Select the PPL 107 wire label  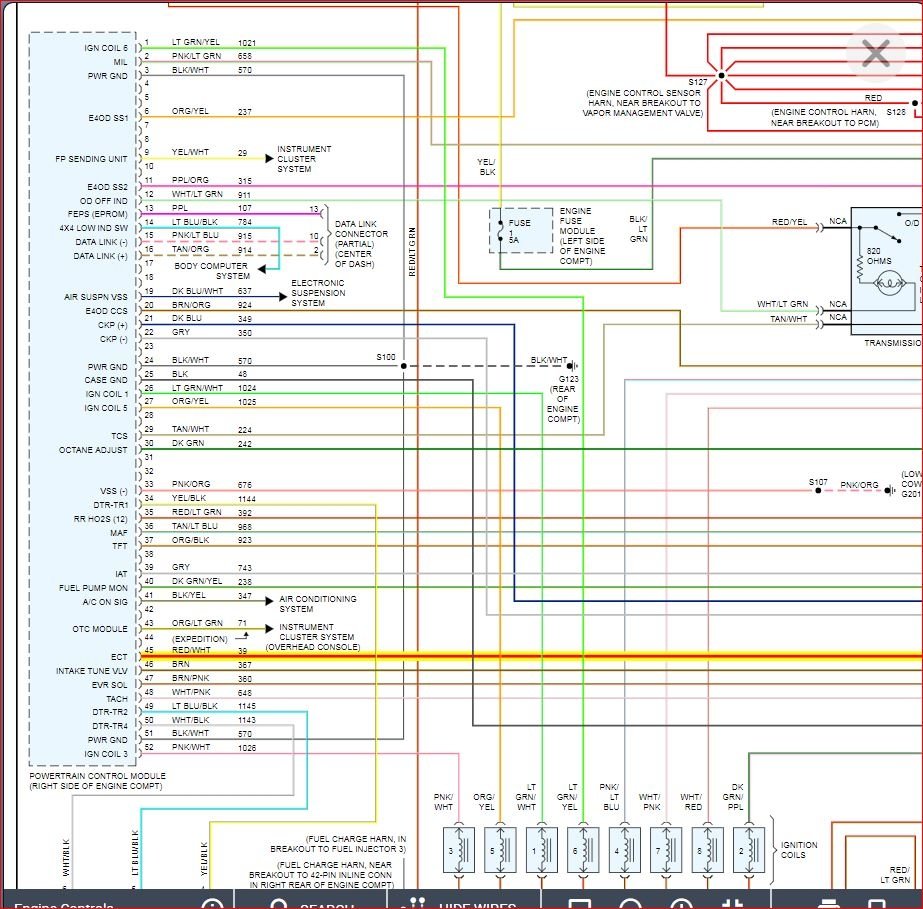[x=211, y=208]
